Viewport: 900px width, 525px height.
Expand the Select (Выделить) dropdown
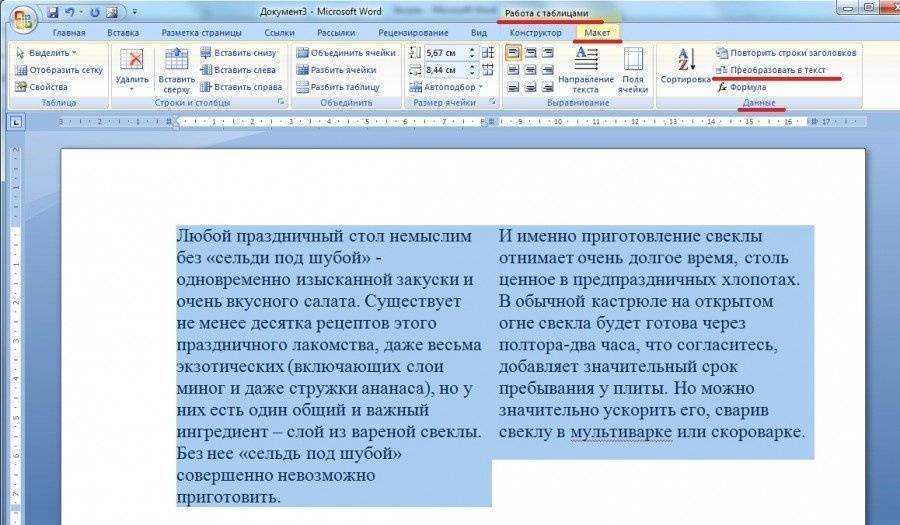[73, 53]
